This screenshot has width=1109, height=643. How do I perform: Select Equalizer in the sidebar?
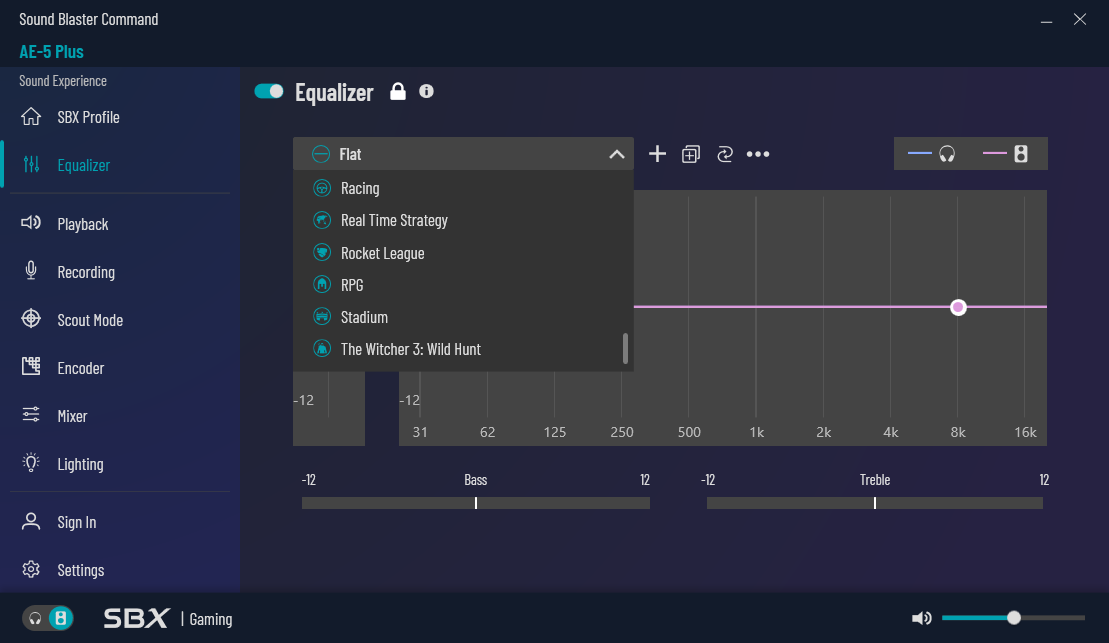pos(83,166)
